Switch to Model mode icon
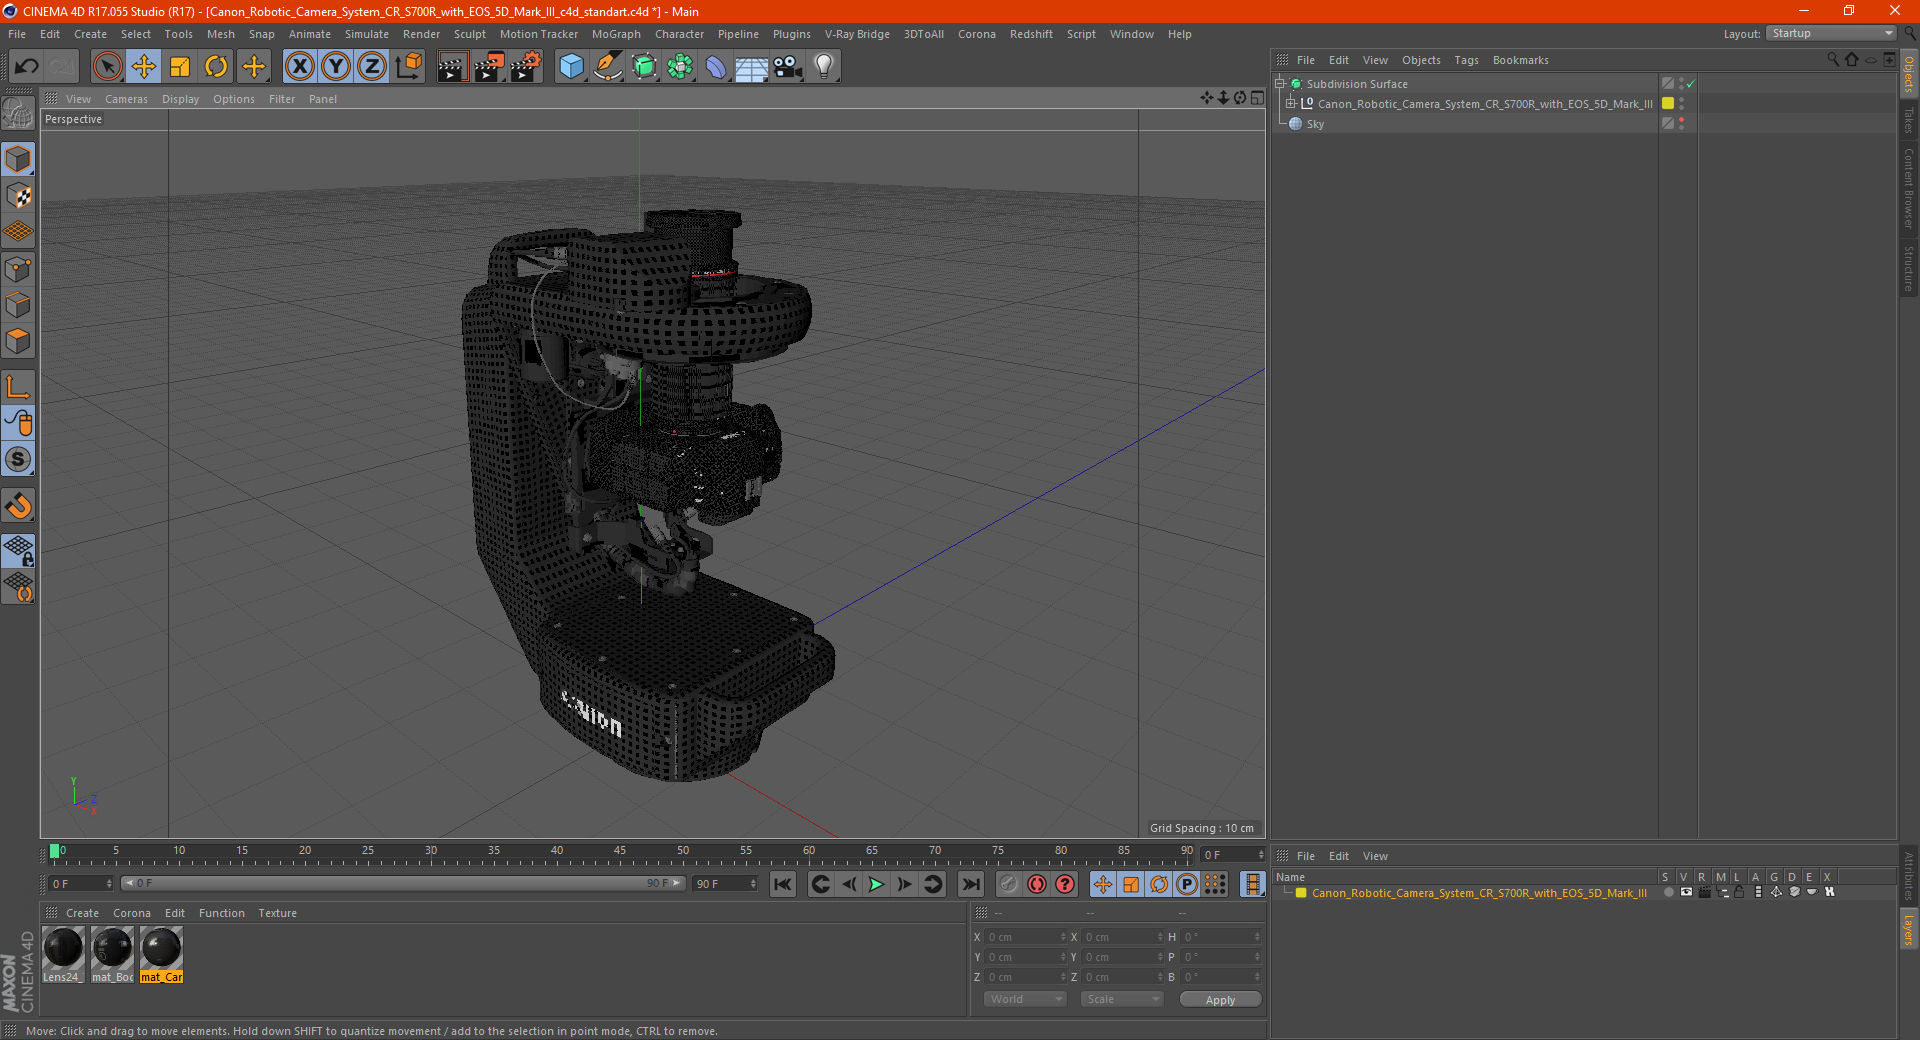 pyautogui.click(x=18, y=160)
